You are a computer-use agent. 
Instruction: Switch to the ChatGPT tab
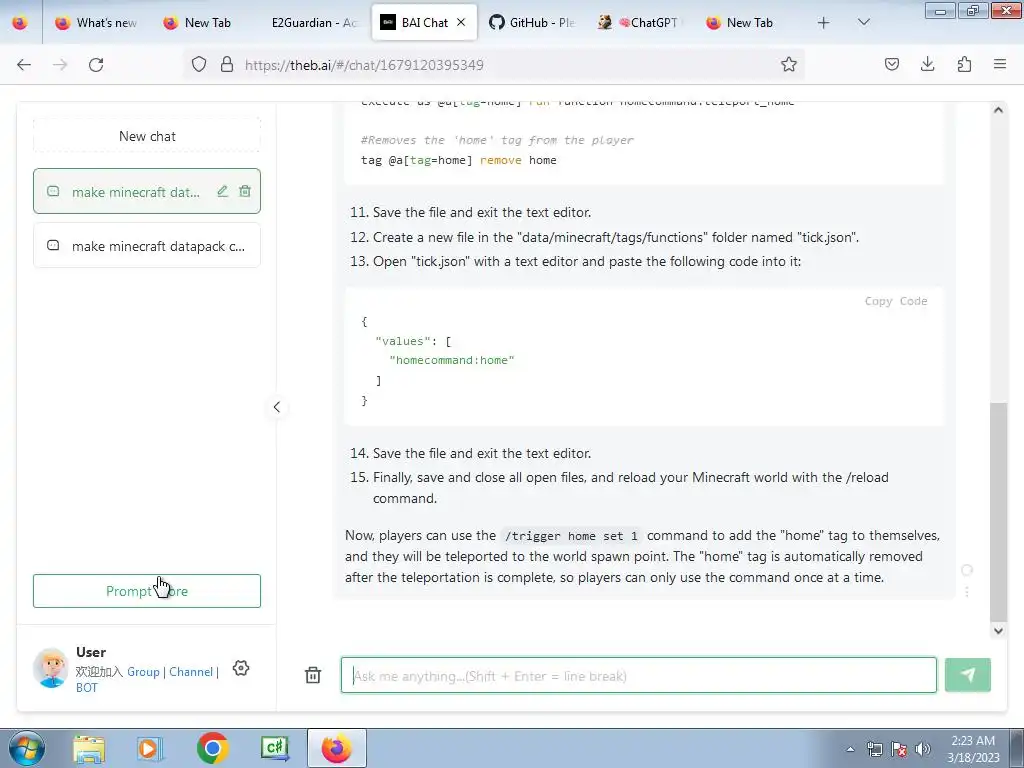pos(640,22)
